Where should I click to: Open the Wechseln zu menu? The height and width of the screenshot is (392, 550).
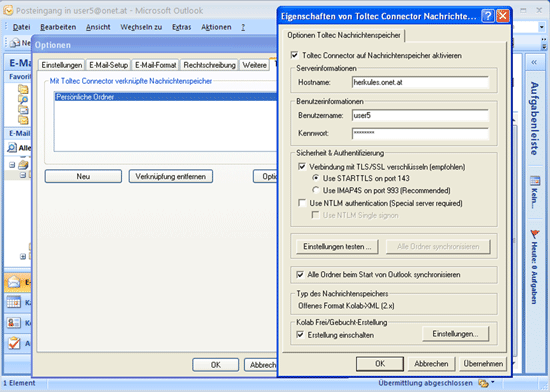point(141,27)
